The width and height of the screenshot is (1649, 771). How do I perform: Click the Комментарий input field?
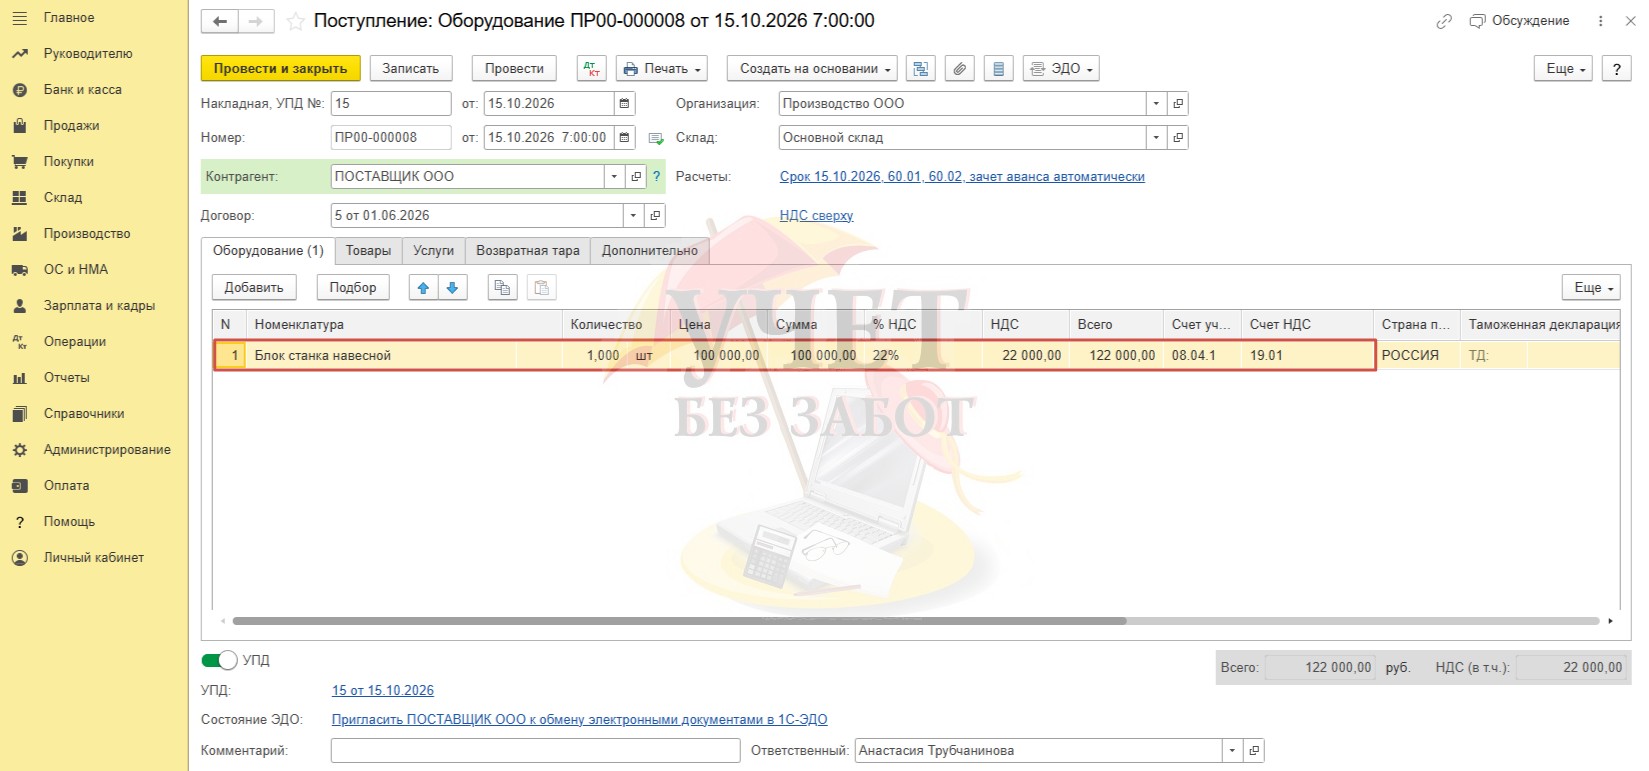pyautogui.click(x=536, y=750)
